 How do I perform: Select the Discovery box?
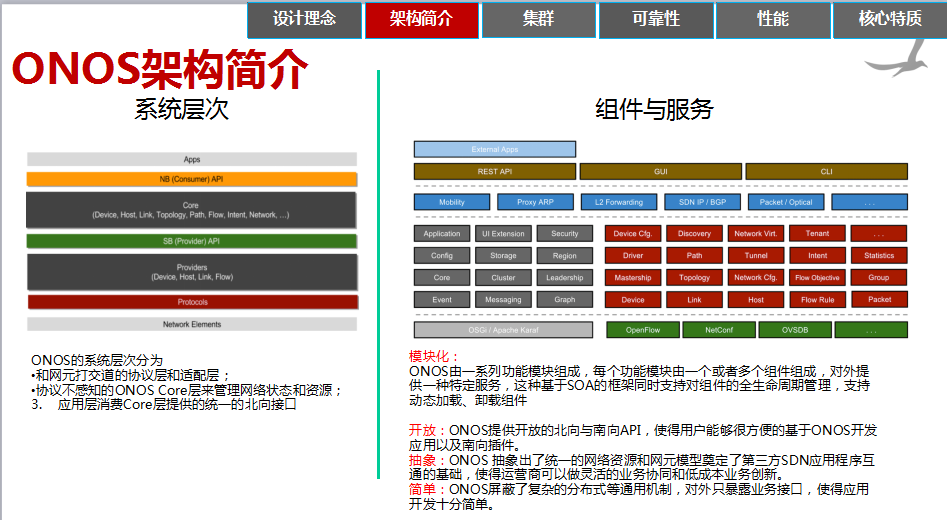[695, 234]
